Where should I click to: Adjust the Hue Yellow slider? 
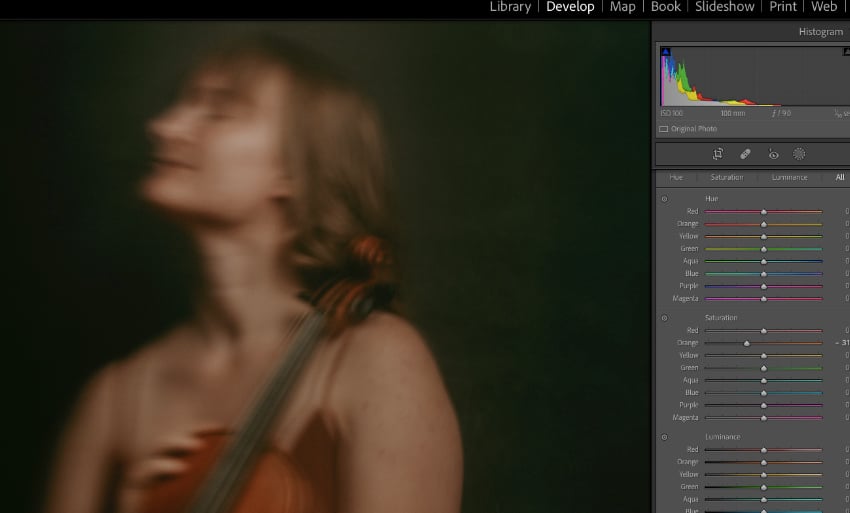click(x=763, y=236)
